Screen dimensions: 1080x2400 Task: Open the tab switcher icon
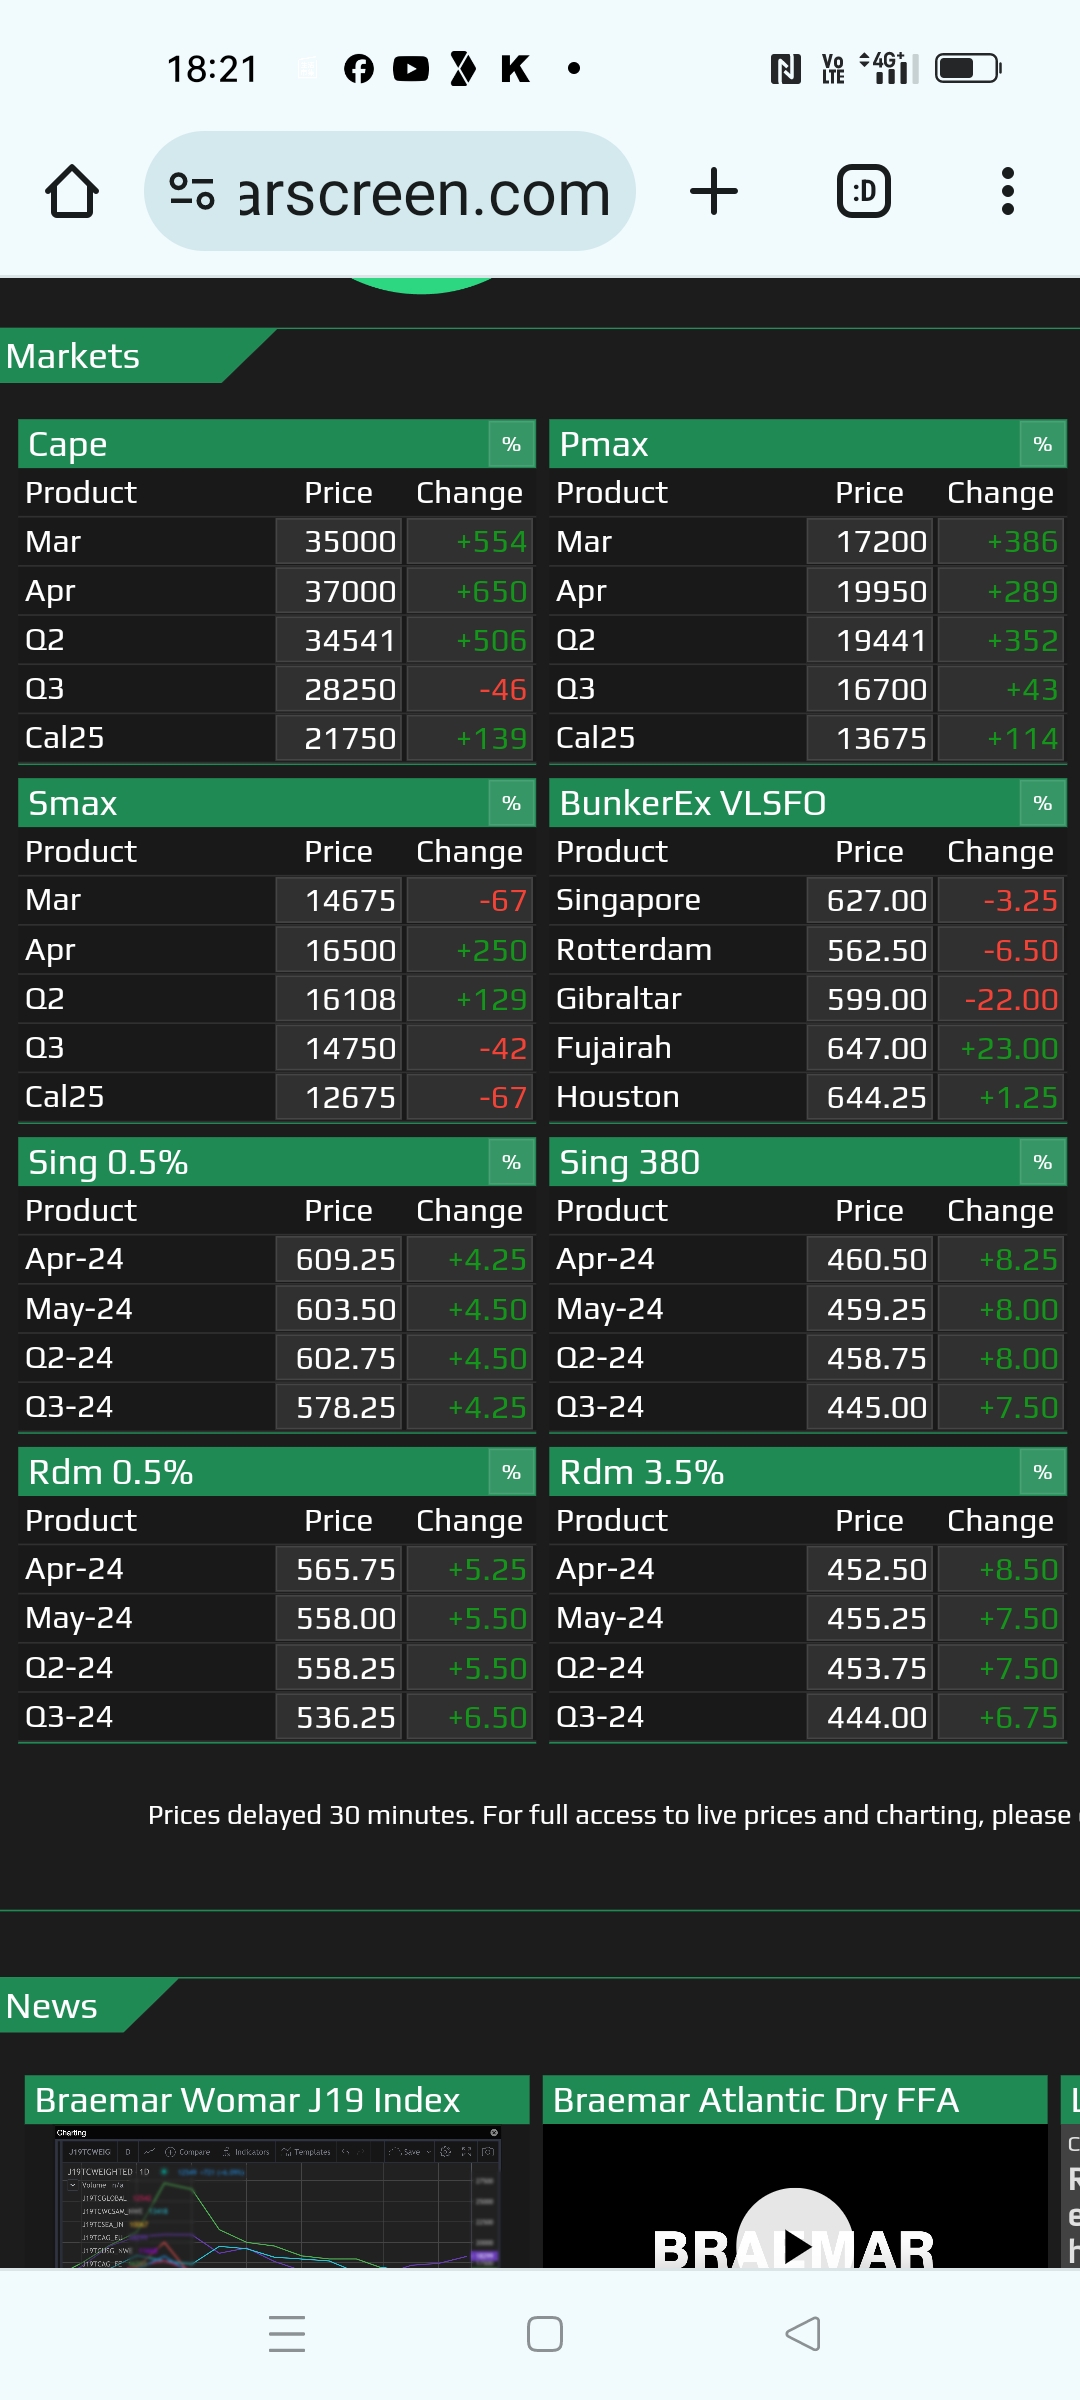pyautogui.click(x=863, y=191)
